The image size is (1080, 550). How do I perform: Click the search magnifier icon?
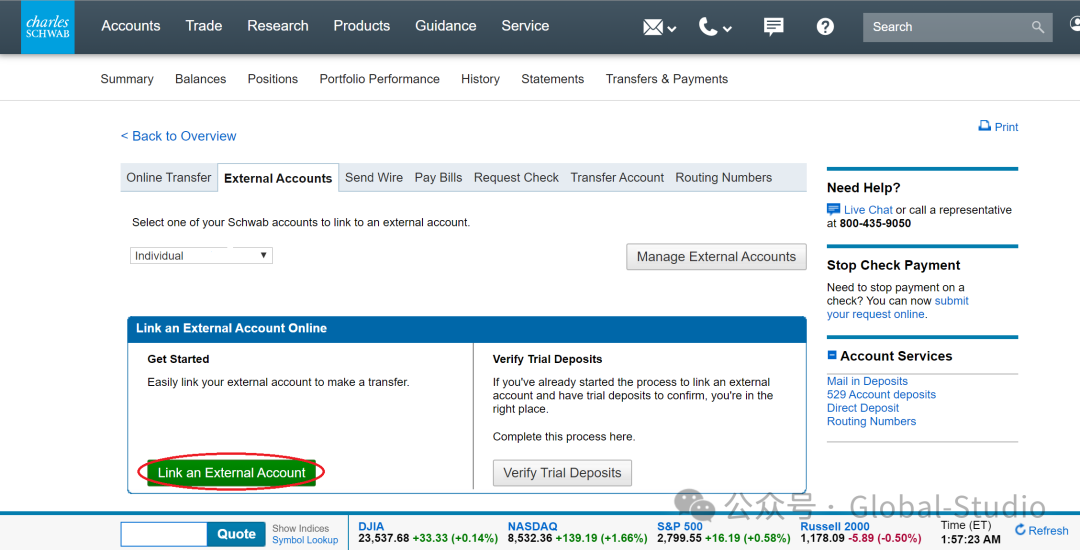tap(1038, 27)
